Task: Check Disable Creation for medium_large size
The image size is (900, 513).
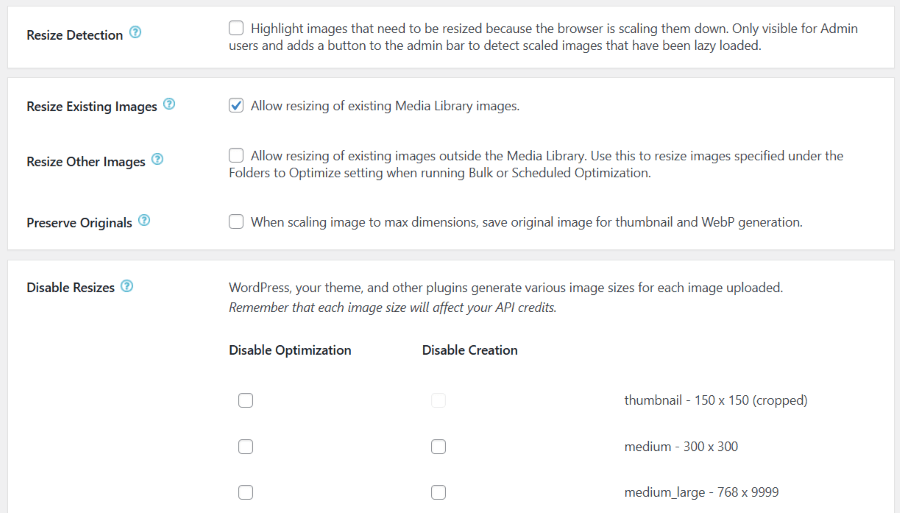Action: [439, 492]
